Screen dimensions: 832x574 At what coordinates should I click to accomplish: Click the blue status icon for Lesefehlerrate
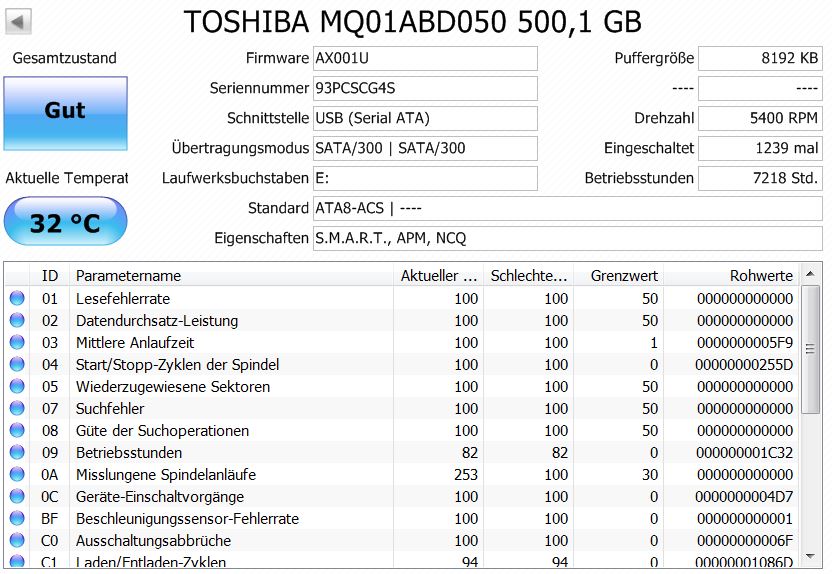[x=17, y=299]
